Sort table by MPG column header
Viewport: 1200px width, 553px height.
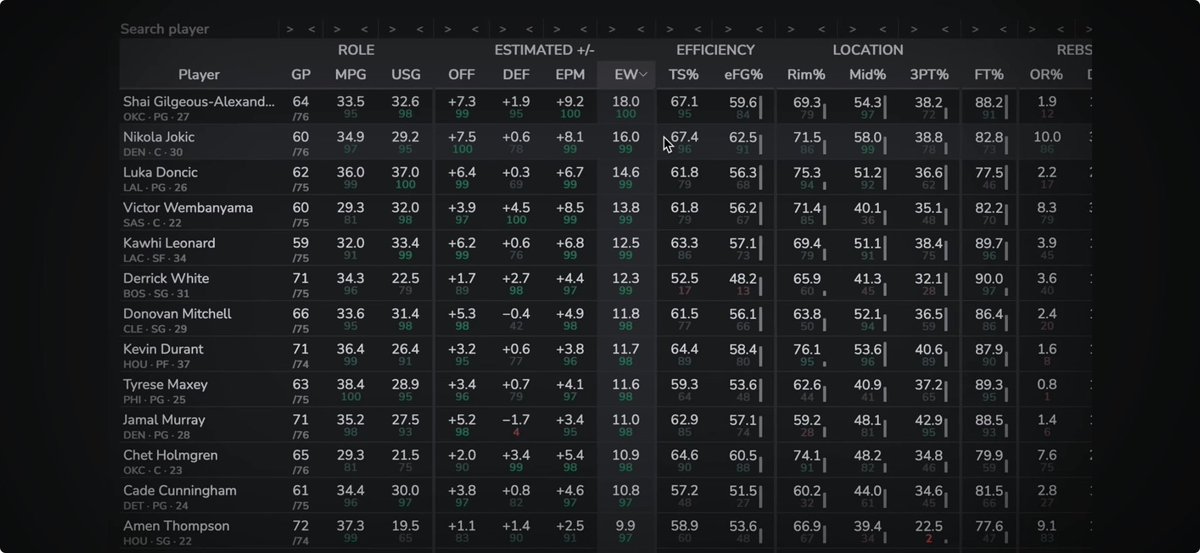click(x=351, y=75)
